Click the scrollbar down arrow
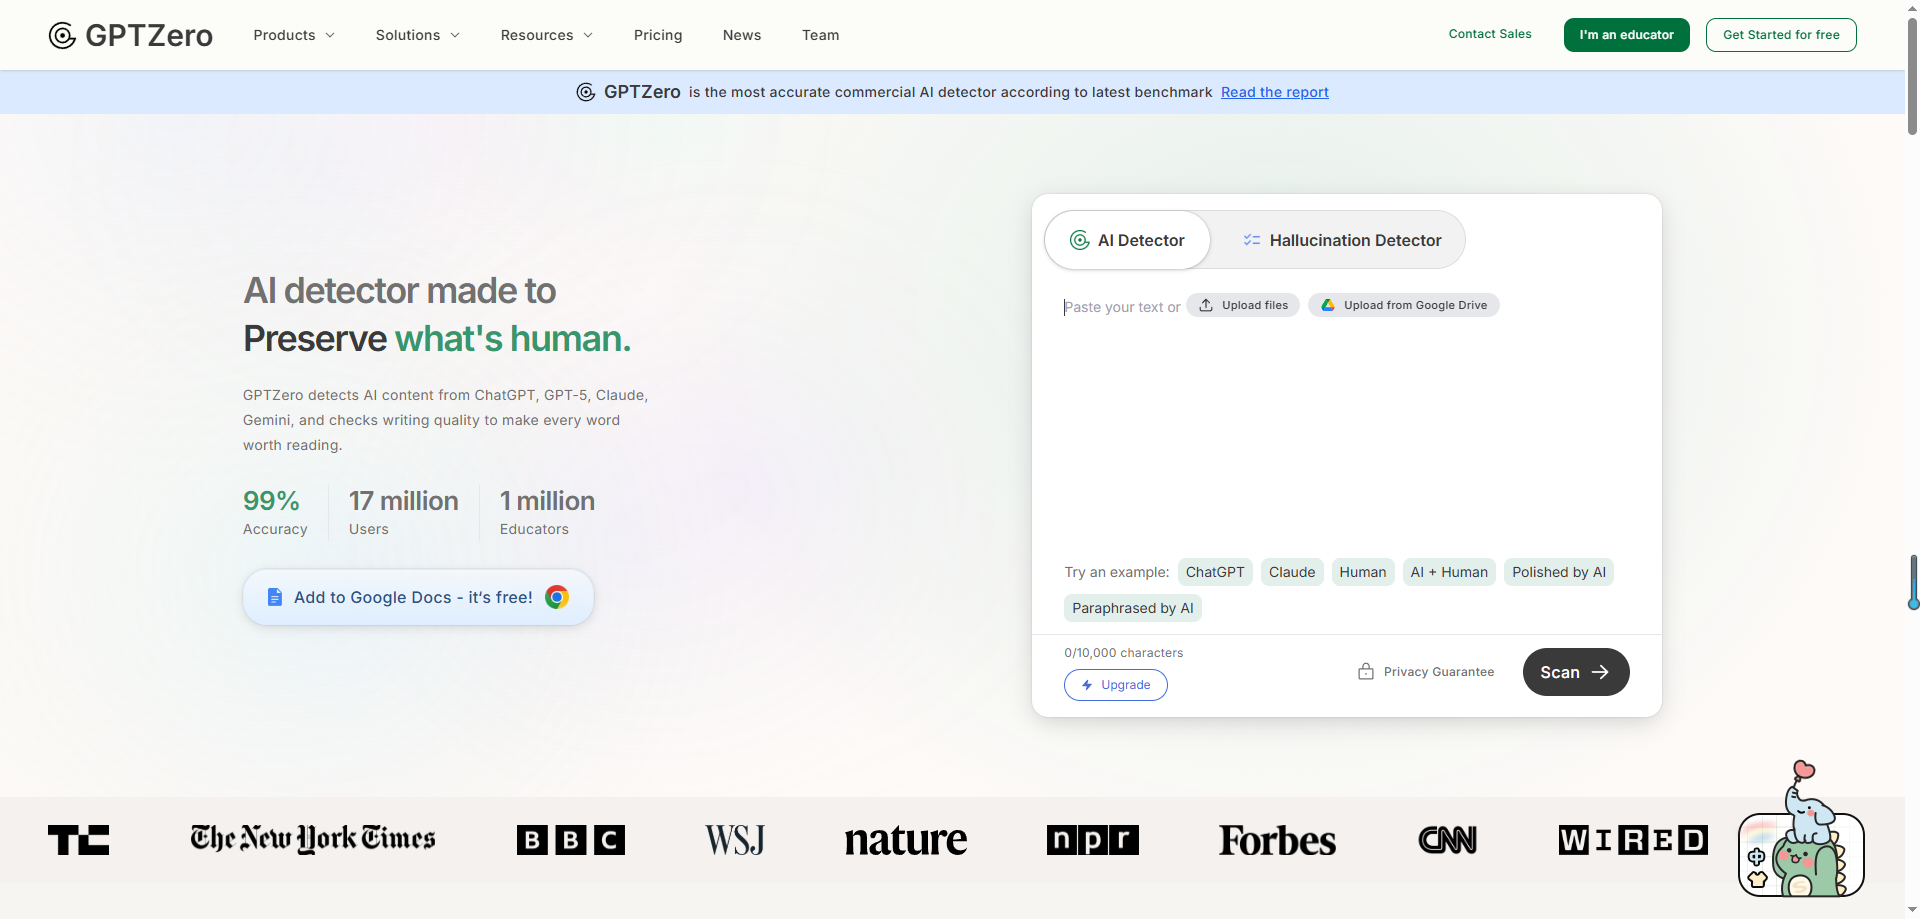The height and width of the screenshot is (919, 1920). 1912,910
